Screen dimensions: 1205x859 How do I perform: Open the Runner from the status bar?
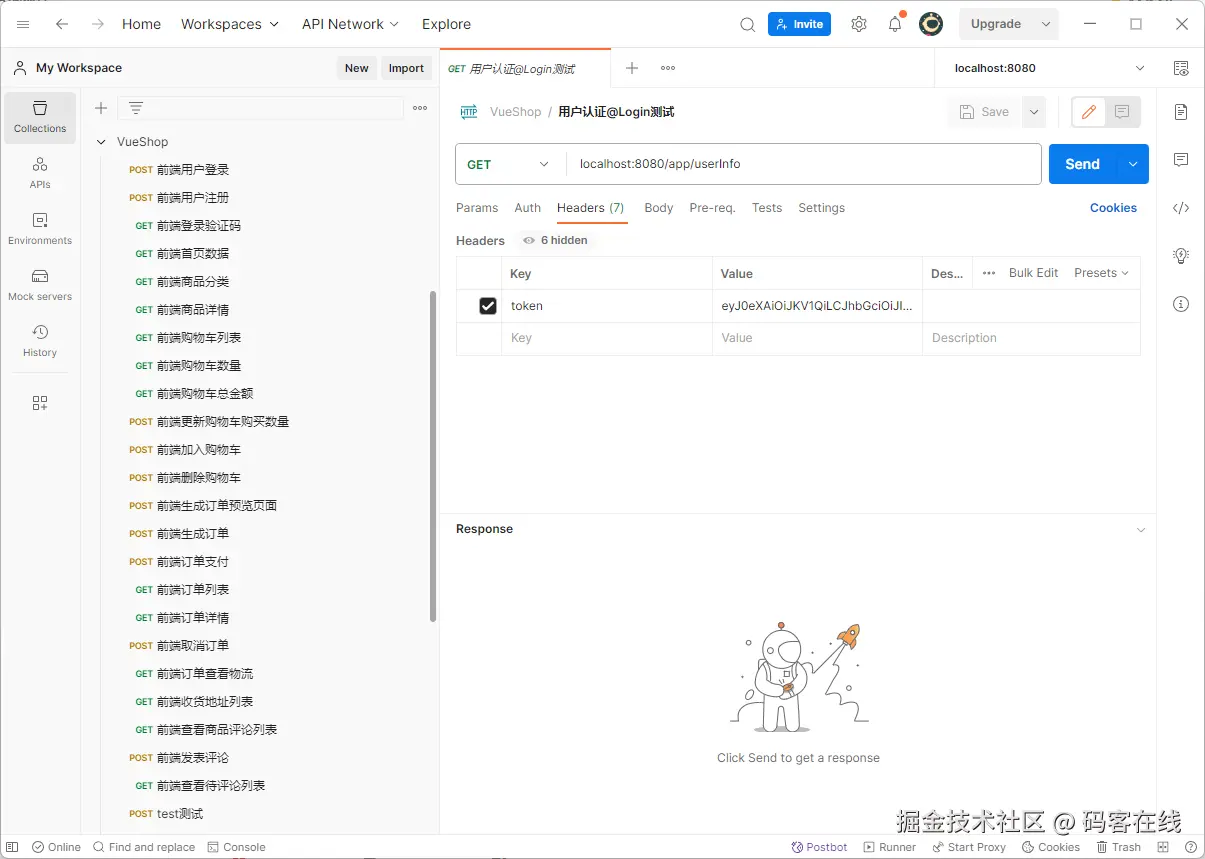(x=889, y=847)
